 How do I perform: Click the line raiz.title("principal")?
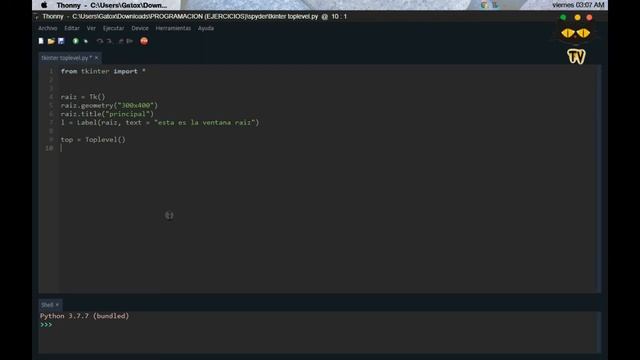click(107, 114)
